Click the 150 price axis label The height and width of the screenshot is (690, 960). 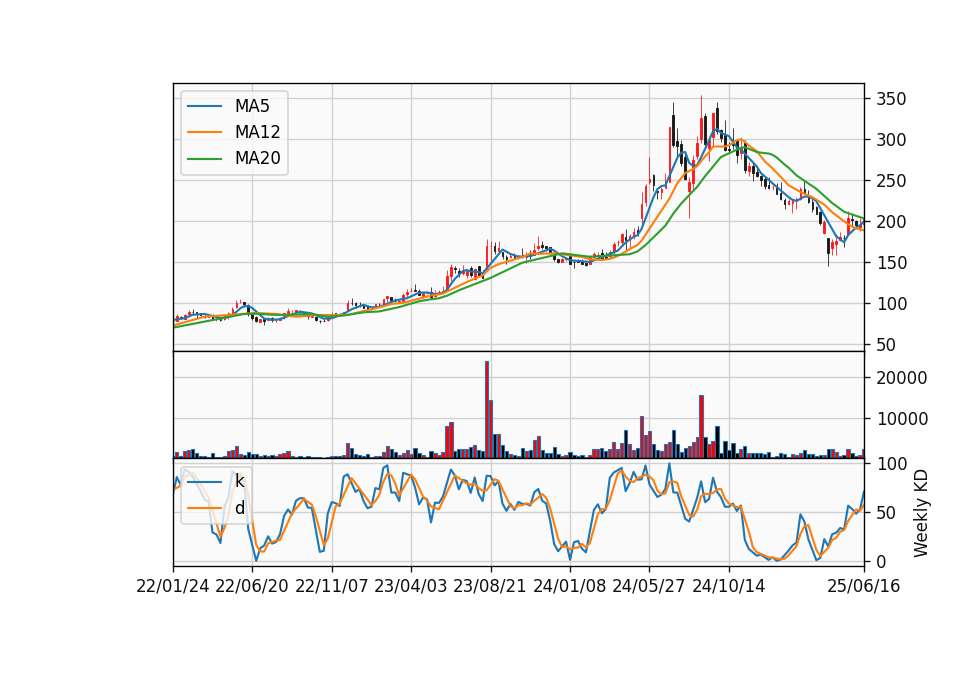click(x=891, y=263)
